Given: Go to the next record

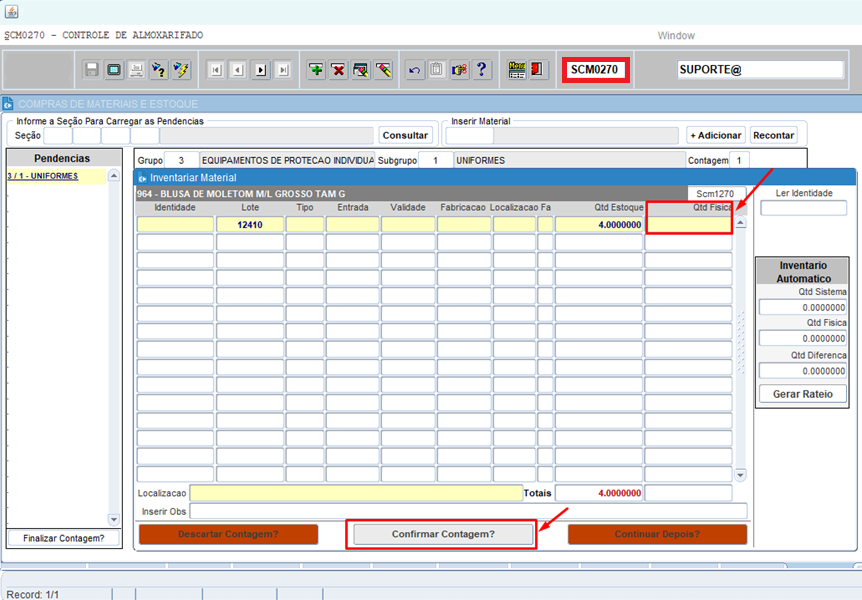Looking at the screenshot, I should click(x=260, y=70).
